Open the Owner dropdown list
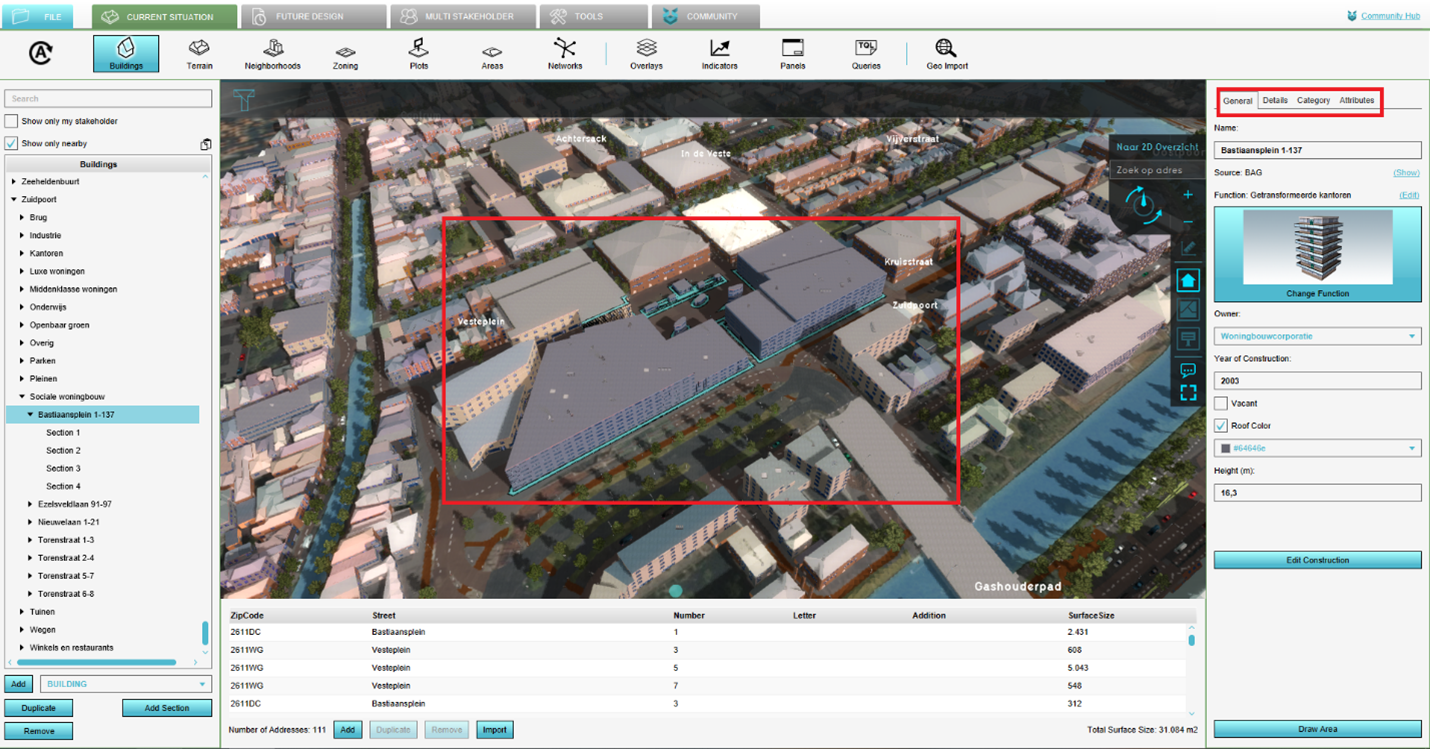This screenshot has height=749, width=1430. pyautogui.click(x=1317, y=337)
